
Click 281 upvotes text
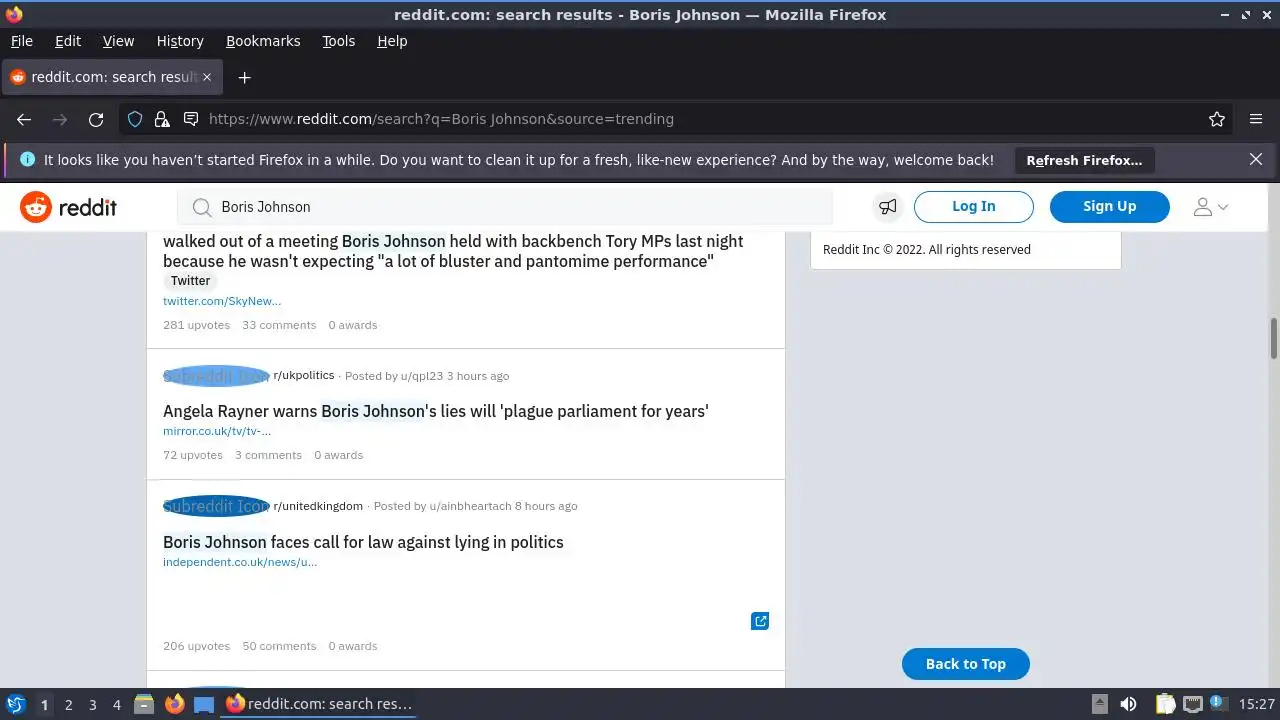click(x=196, y=325)
